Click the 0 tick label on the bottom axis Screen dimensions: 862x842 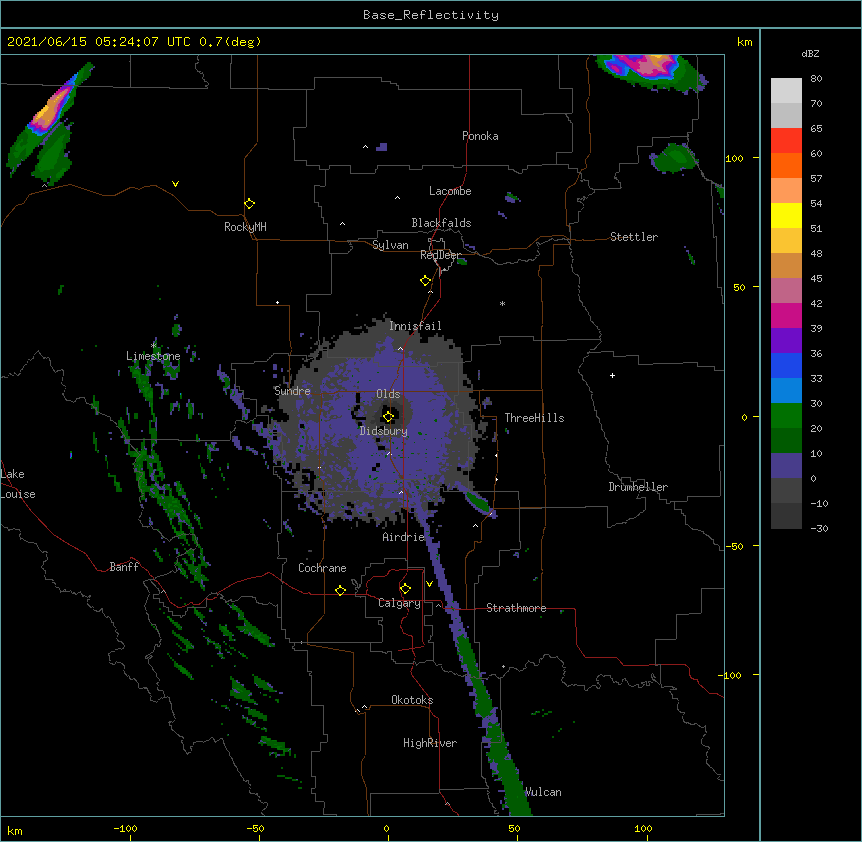pos(386,828)
